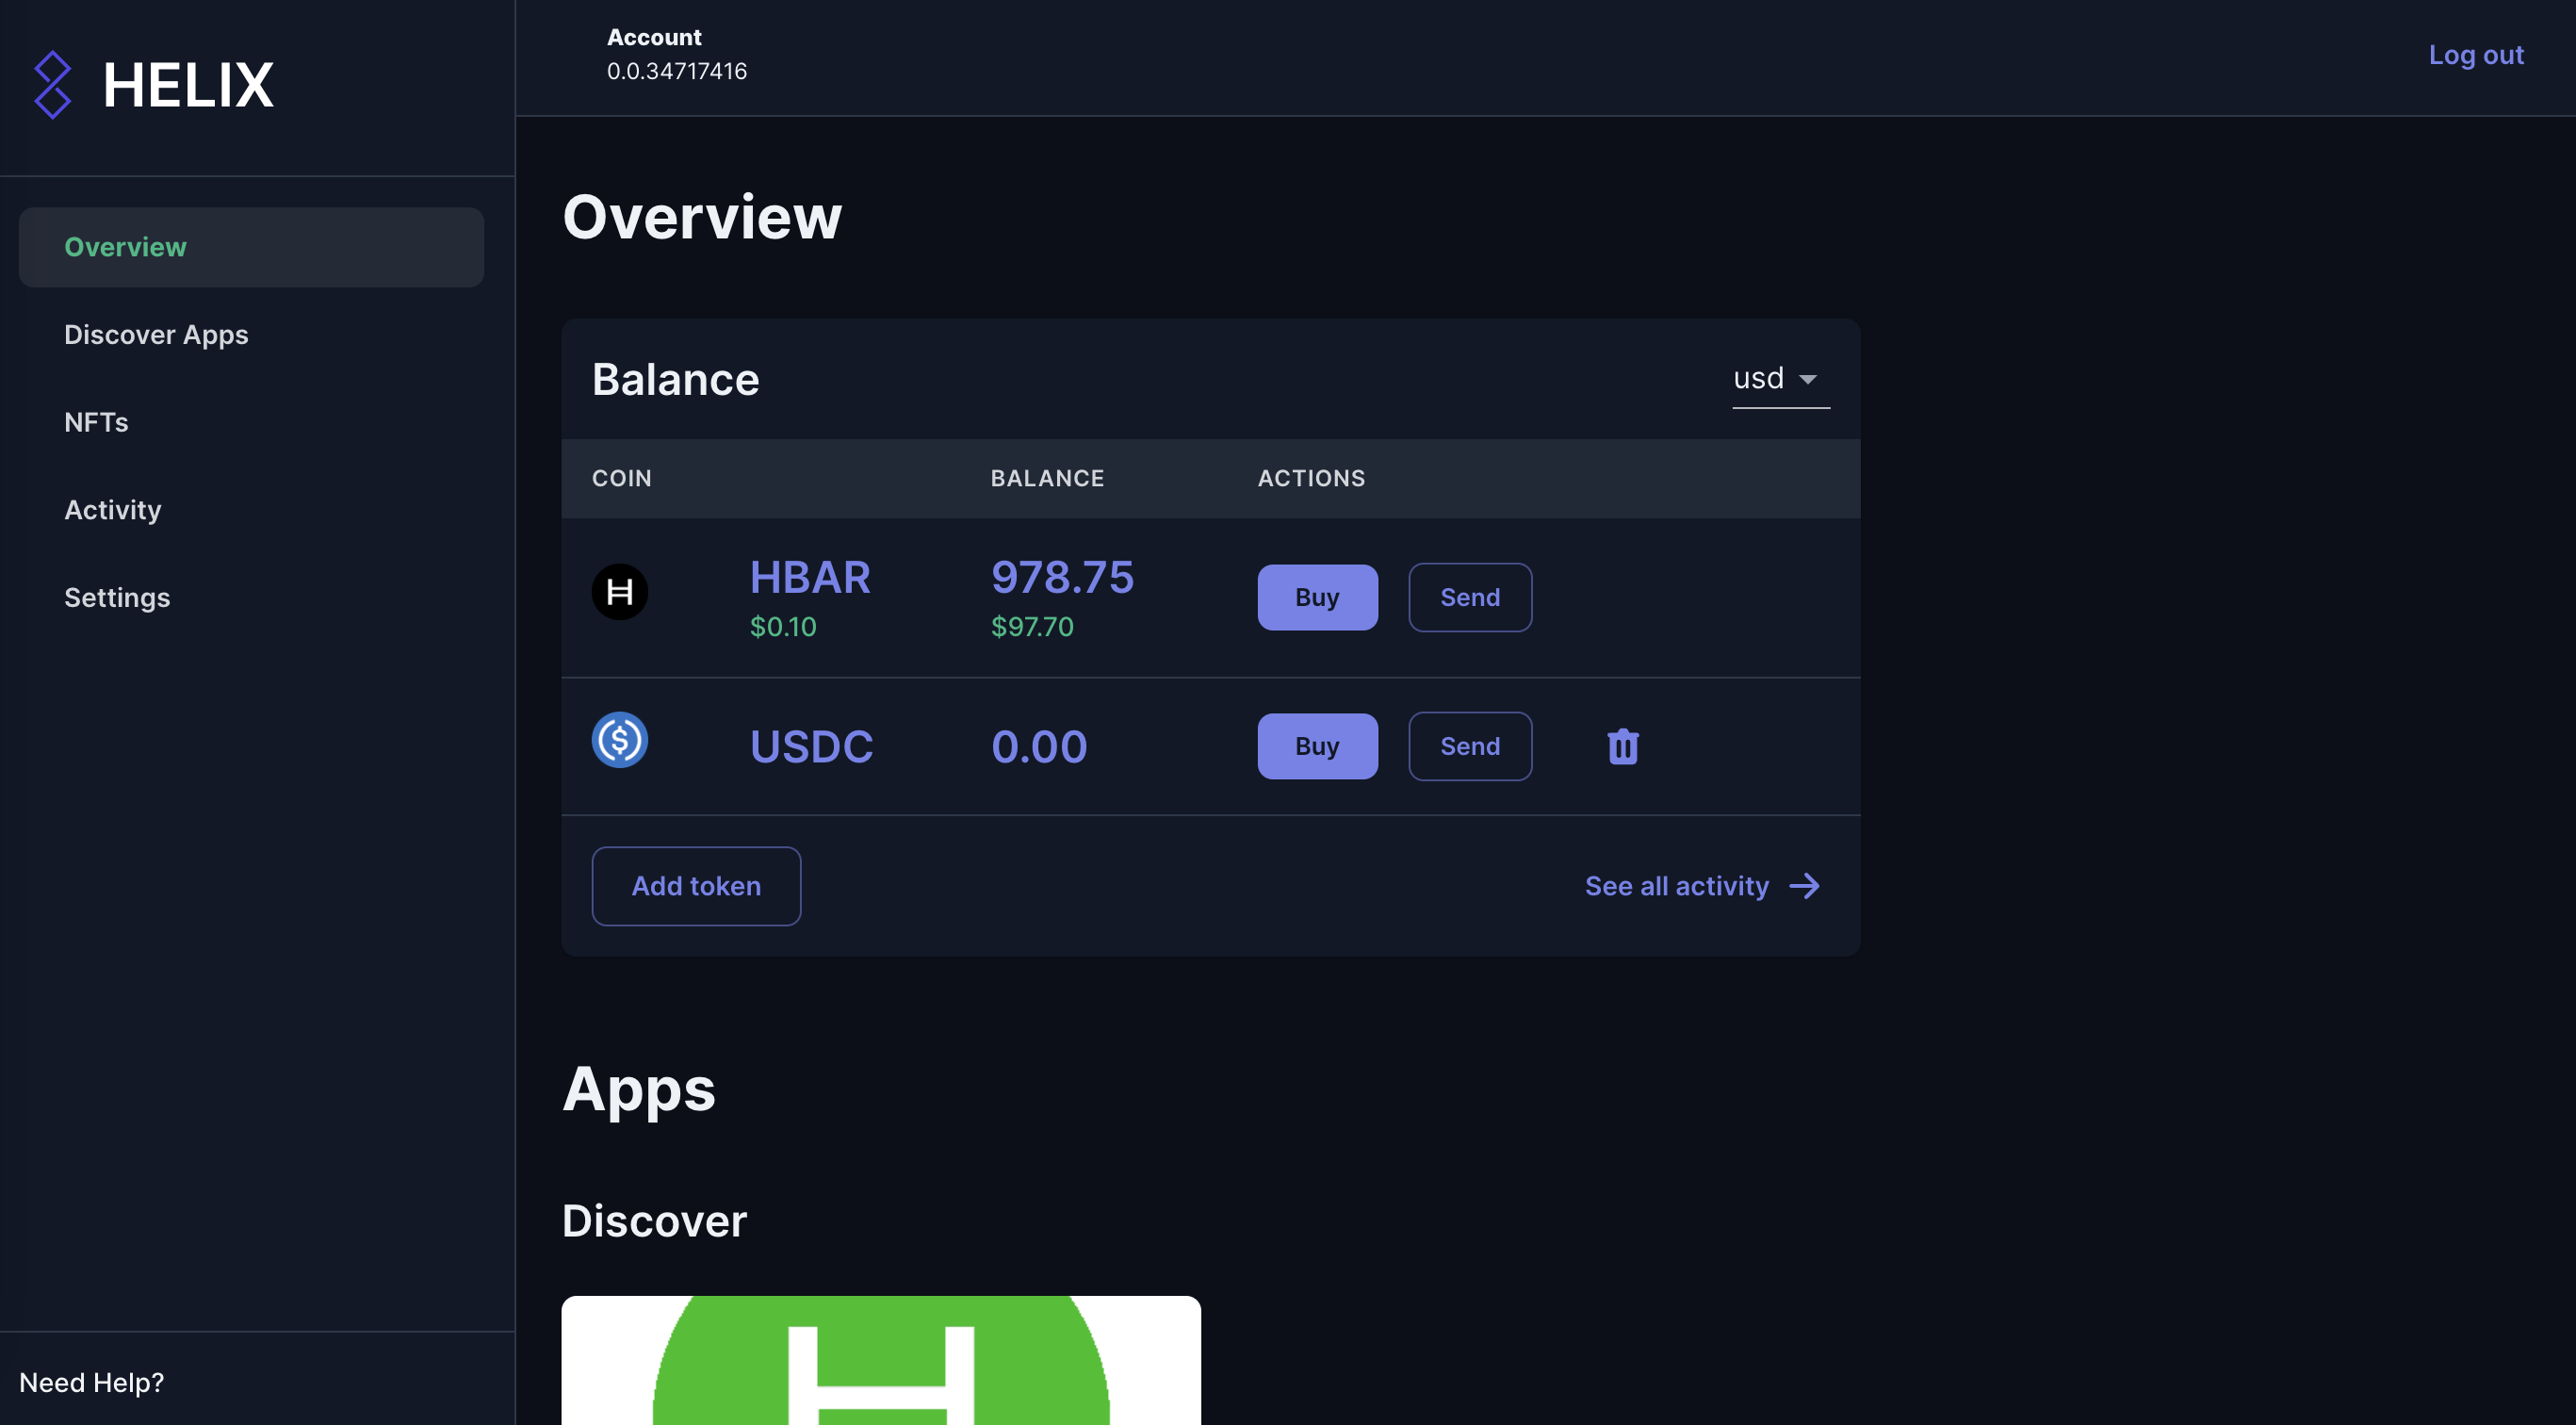Open the Activity page
The width and height of the screenshot is (2576, 1425).
[112, 510]
